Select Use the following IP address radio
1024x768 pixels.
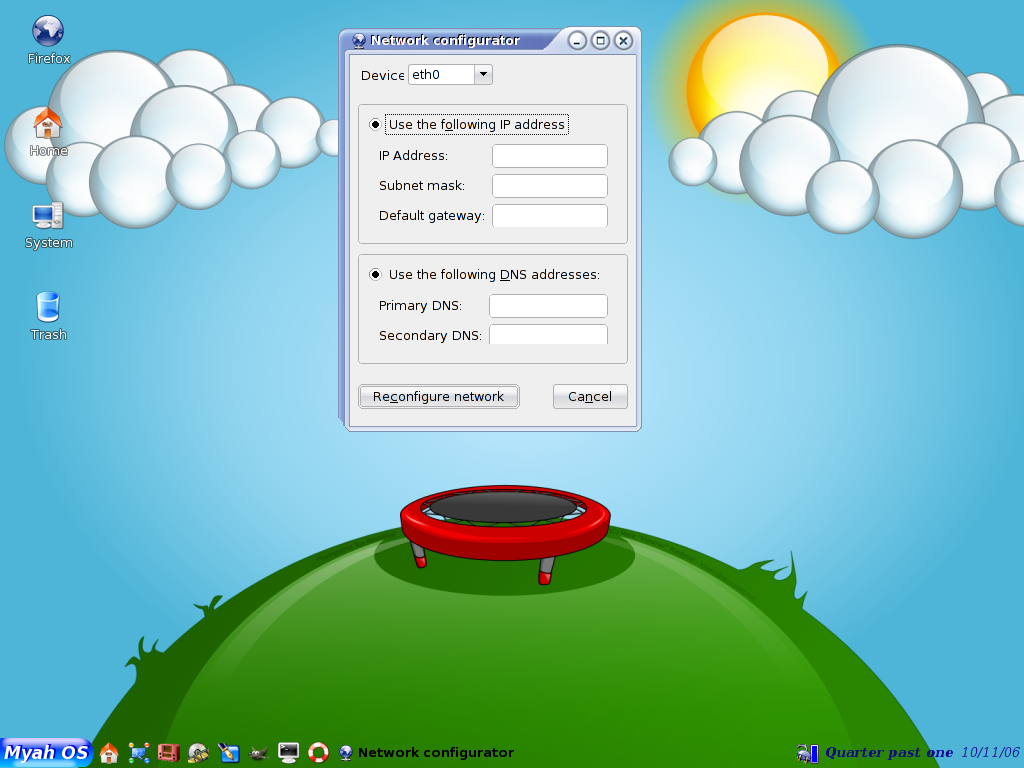pos(375,124)
